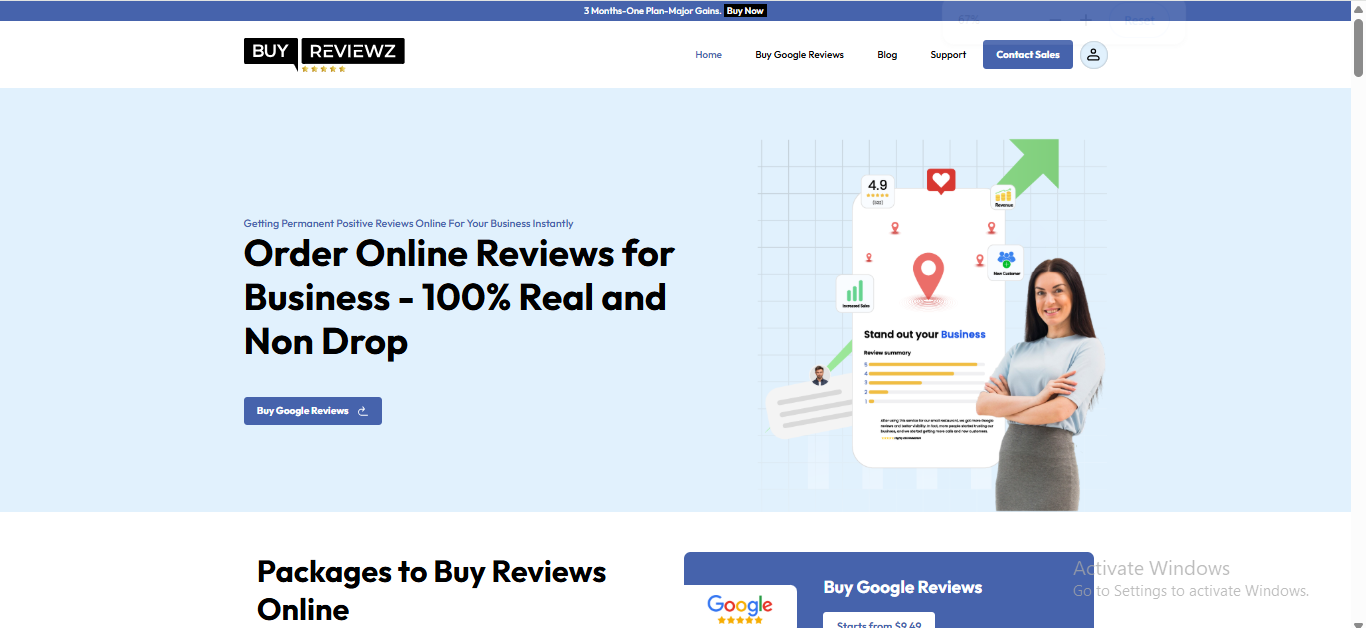Click the "Getting Permanent Positive Reviews Online" tagline
The height and width of the screenshot is (628, 1366).
coord(409,224)
